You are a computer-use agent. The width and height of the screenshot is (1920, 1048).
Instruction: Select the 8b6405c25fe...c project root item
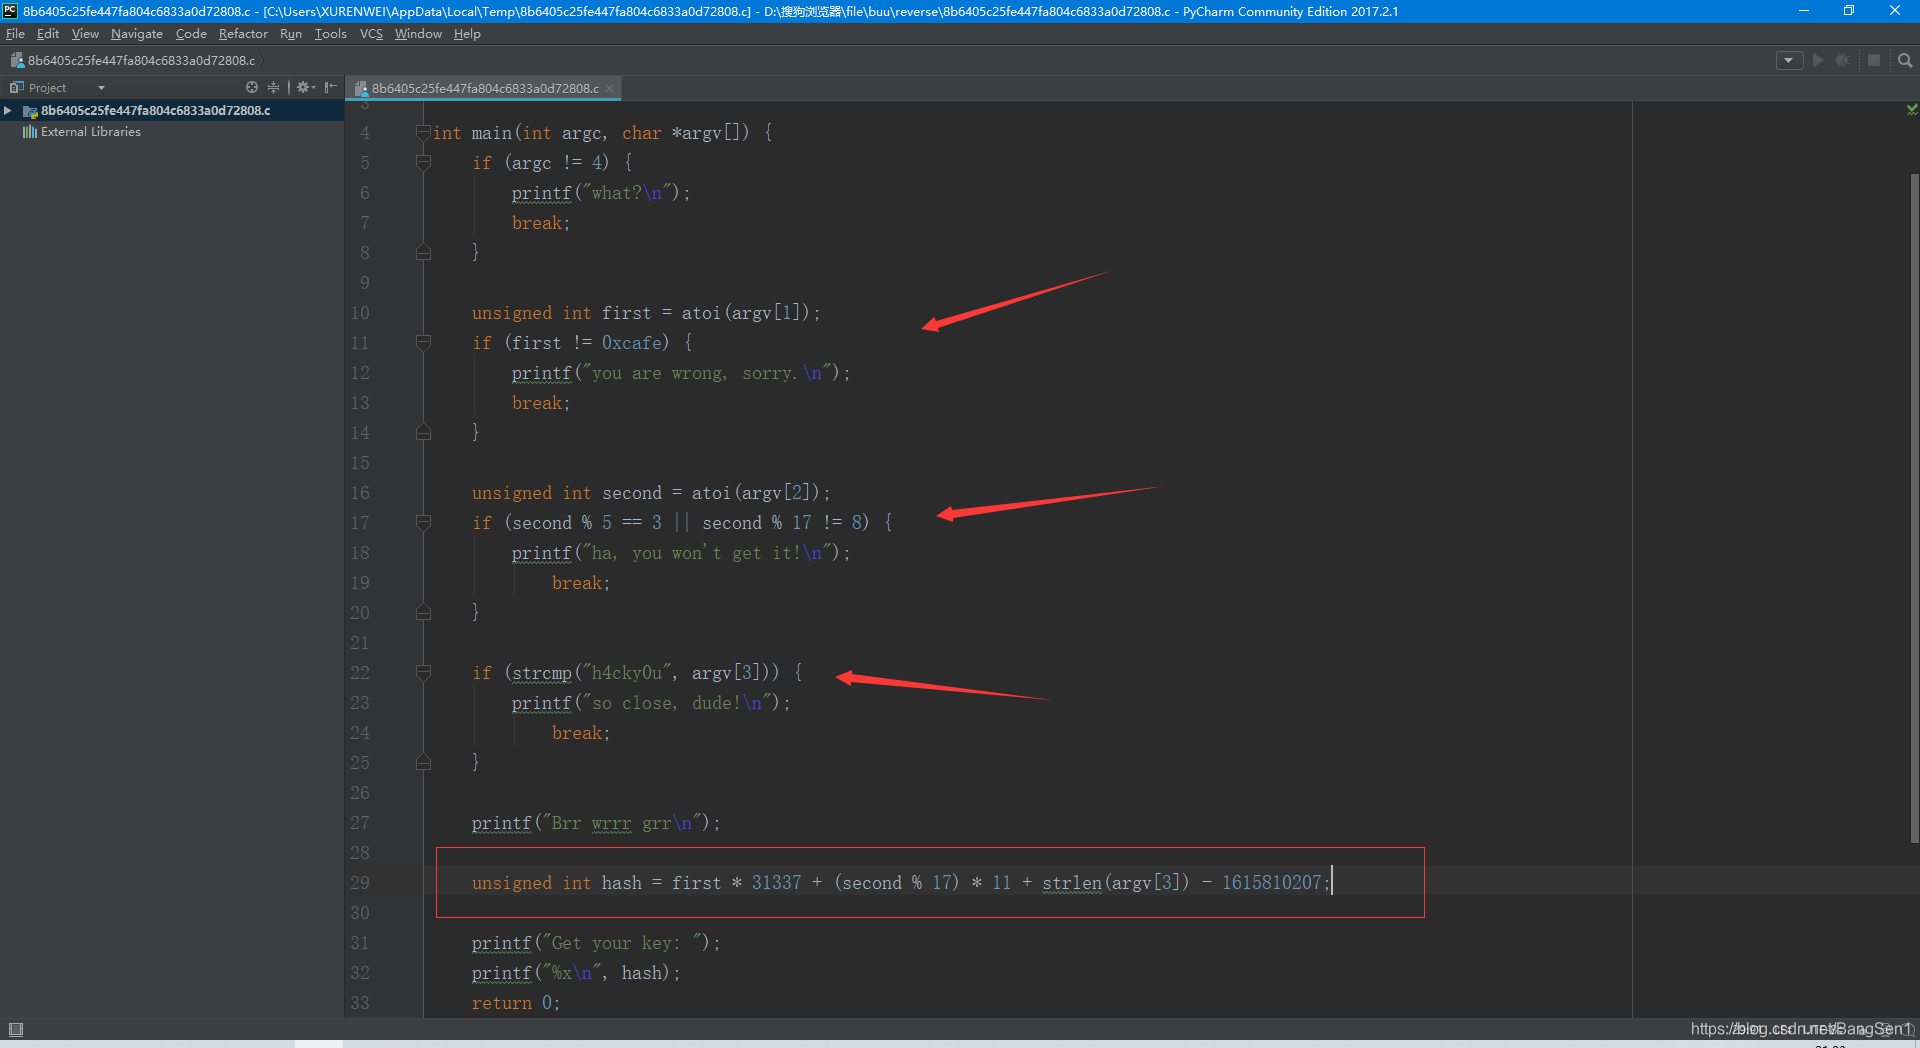click(155, 111)
